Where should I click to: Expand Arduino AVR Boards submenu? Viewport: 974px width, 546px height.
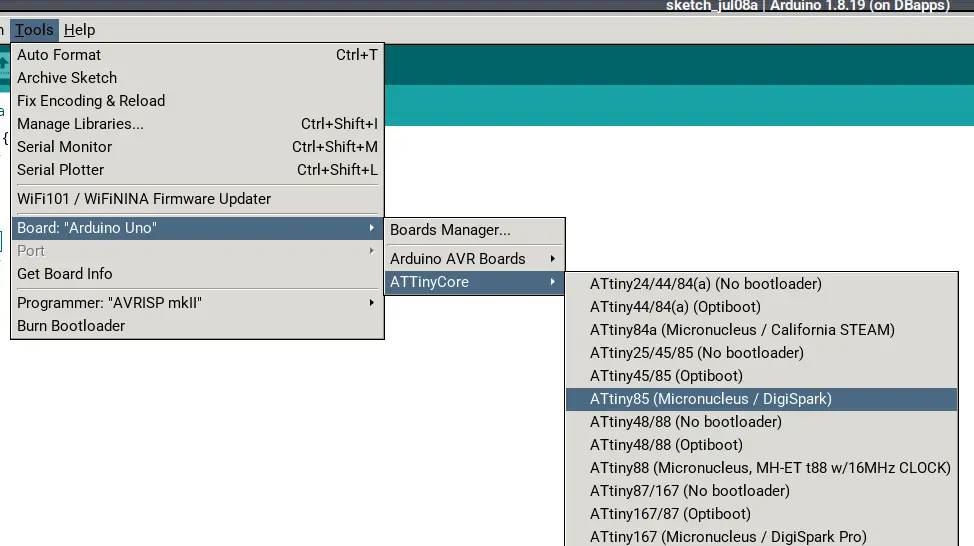point(475,259)
